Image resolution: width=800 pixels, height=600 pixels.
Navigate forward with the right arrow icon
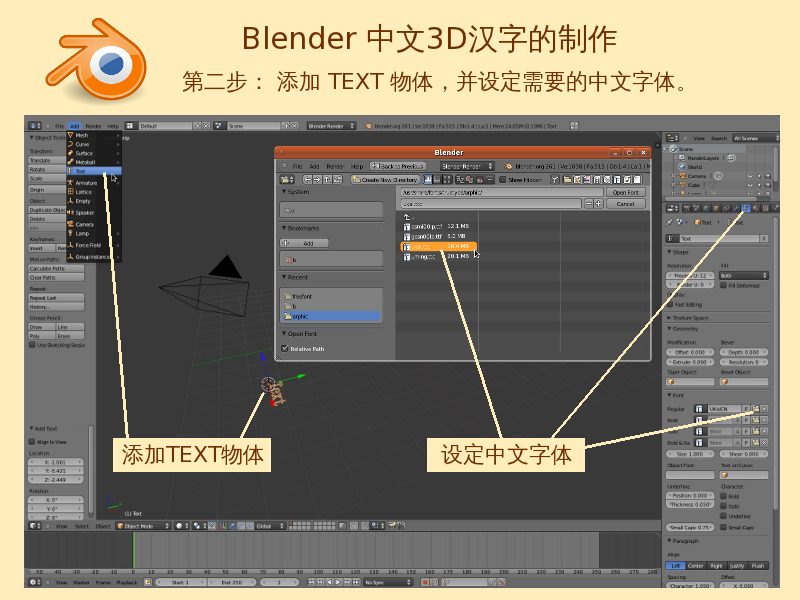pos(317,180)
